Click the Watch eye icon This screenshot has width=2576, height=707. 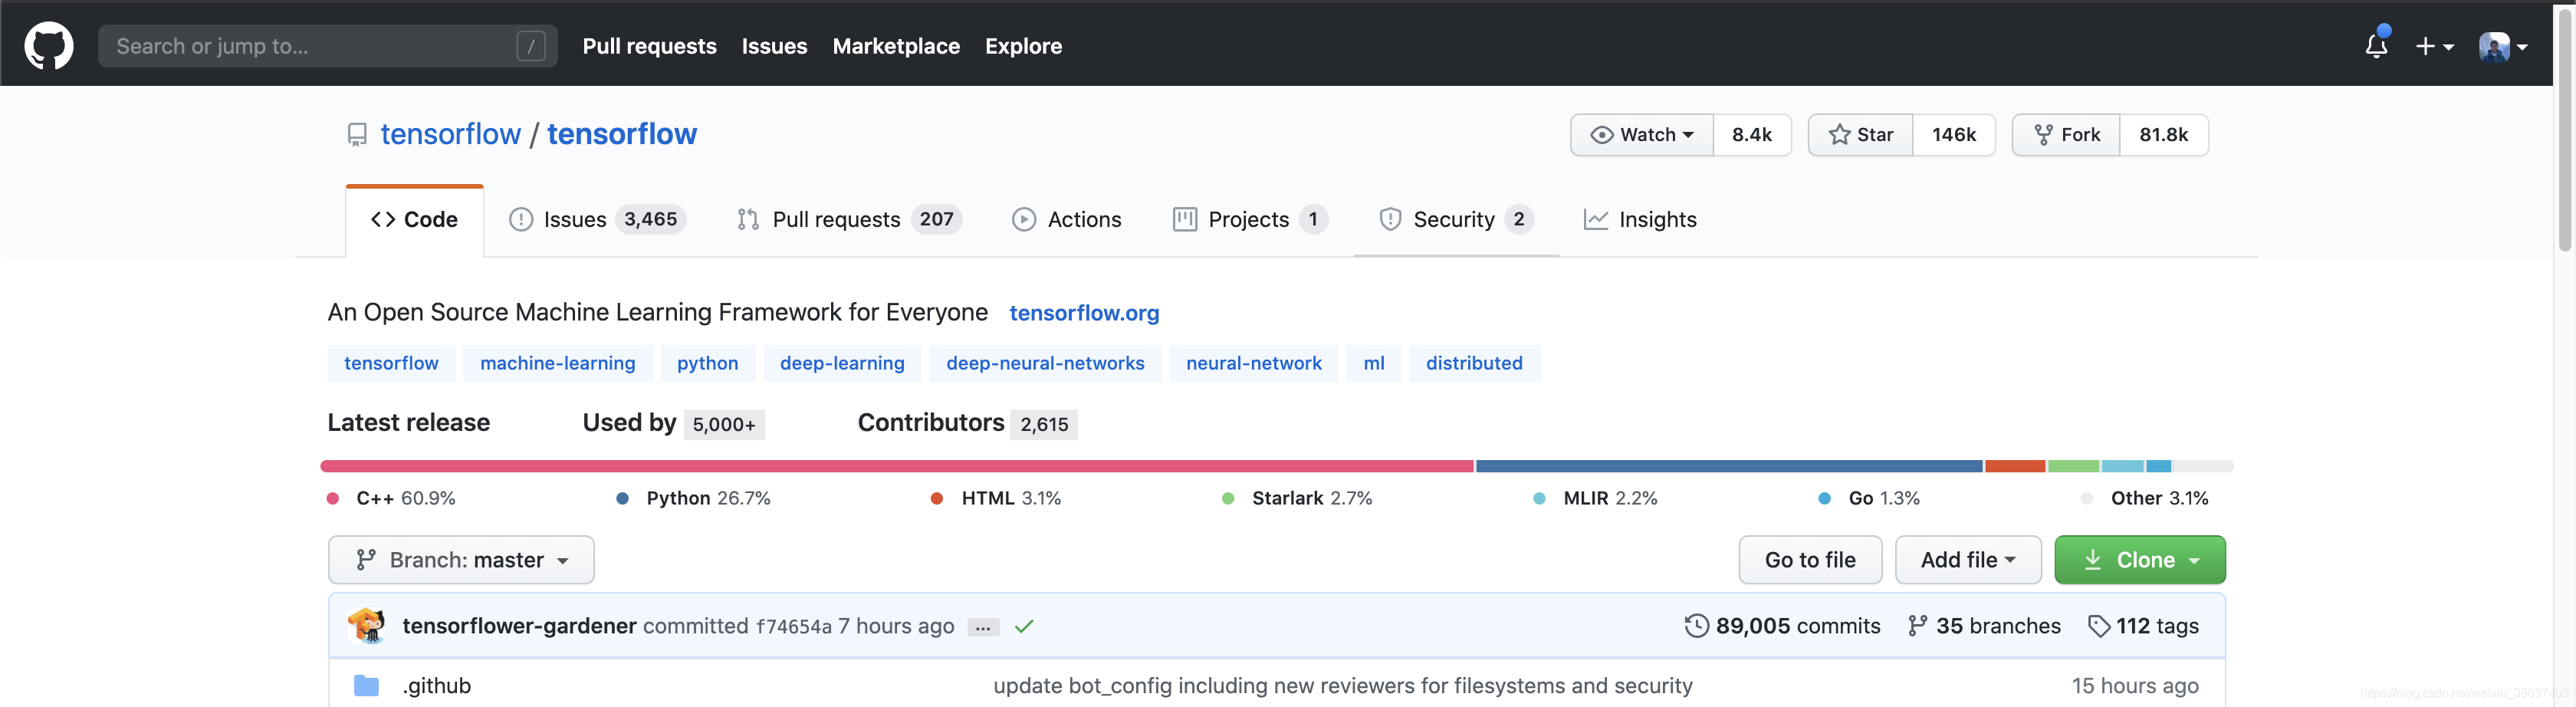click(x=1601, y=135)
